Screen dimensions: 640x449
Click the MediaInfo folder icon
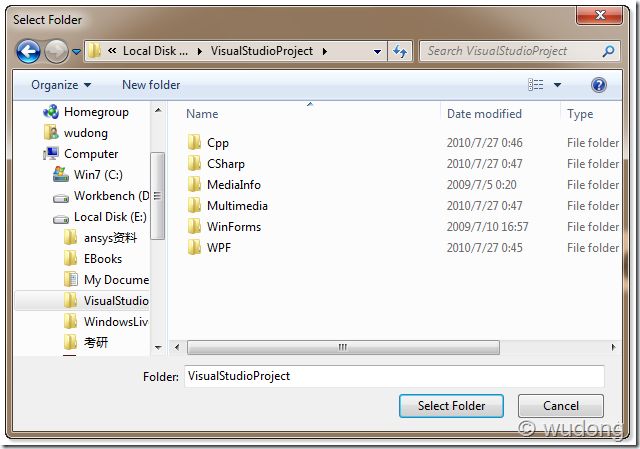pyautogui.click(x=194, y=184)
